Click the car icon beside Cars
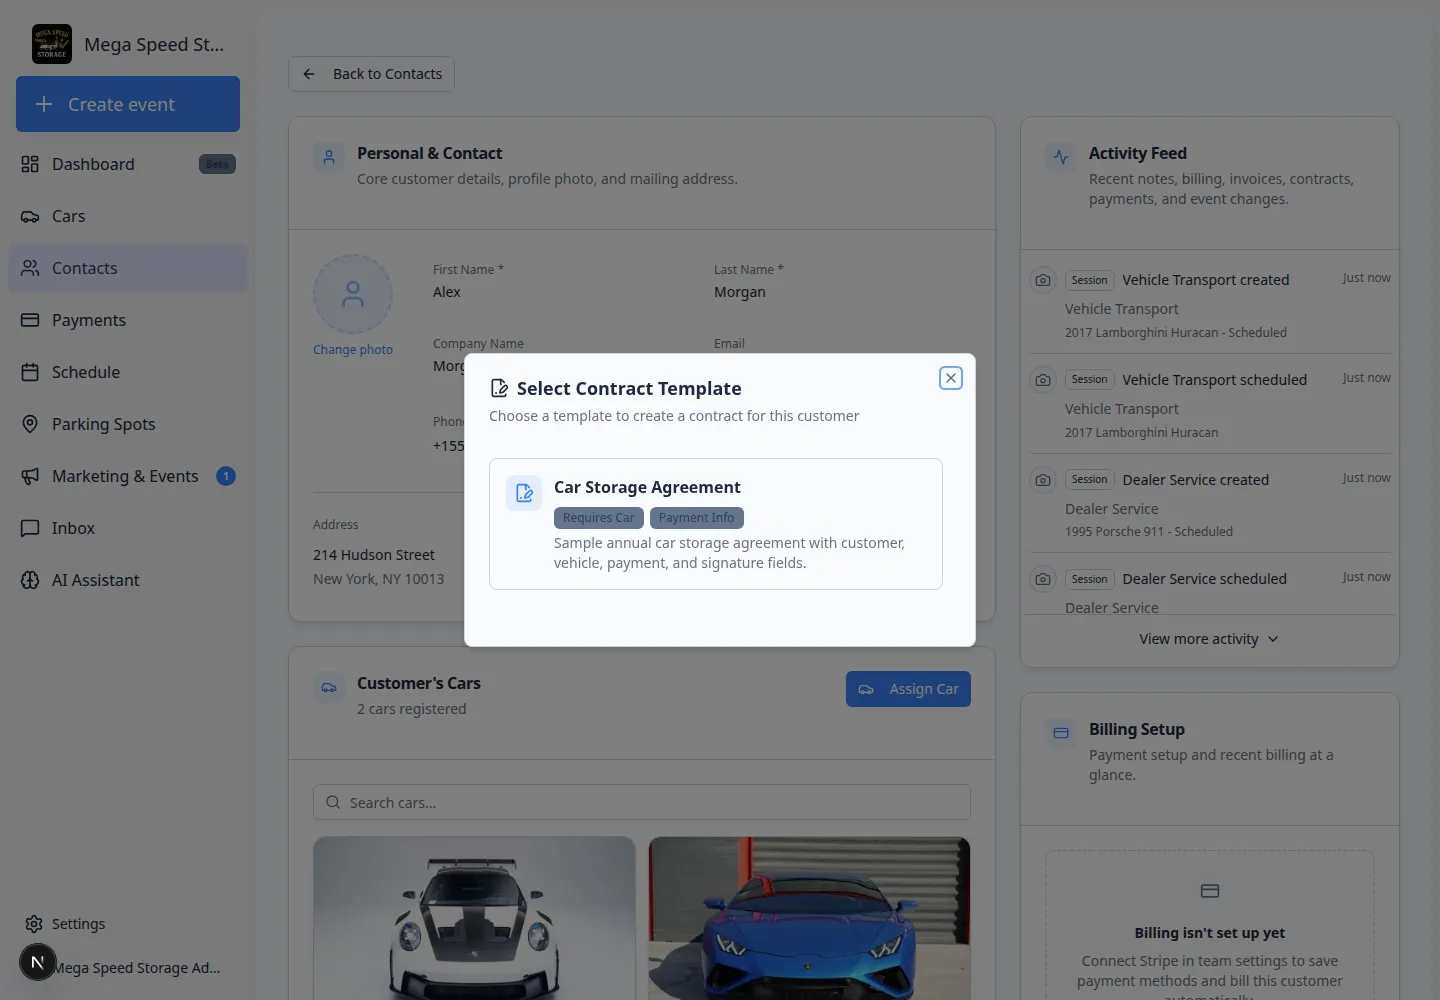This screenshot has height=1000, width=1440. 30,216
